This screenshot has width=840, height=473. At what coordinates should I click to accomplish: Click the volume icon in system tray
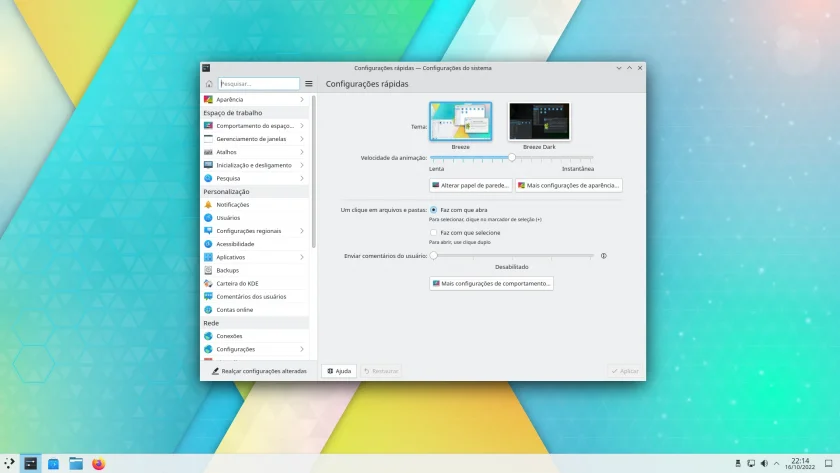[x=764, y=463]
